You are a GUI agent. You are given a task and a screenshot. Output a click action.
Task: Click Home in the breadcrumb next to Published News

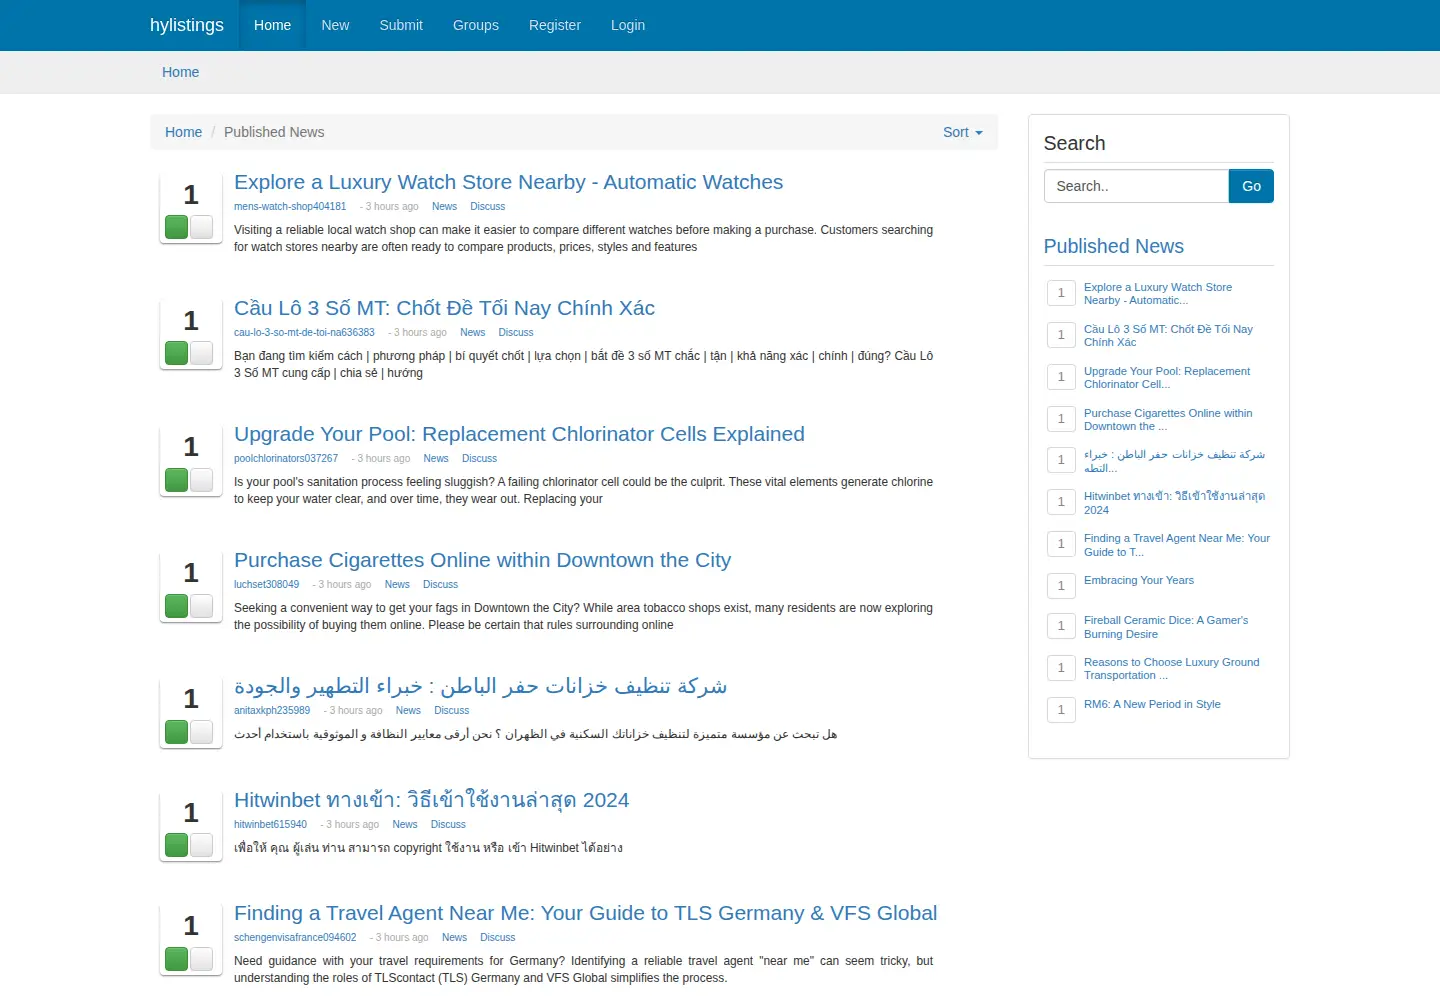(x=183, y=132)
